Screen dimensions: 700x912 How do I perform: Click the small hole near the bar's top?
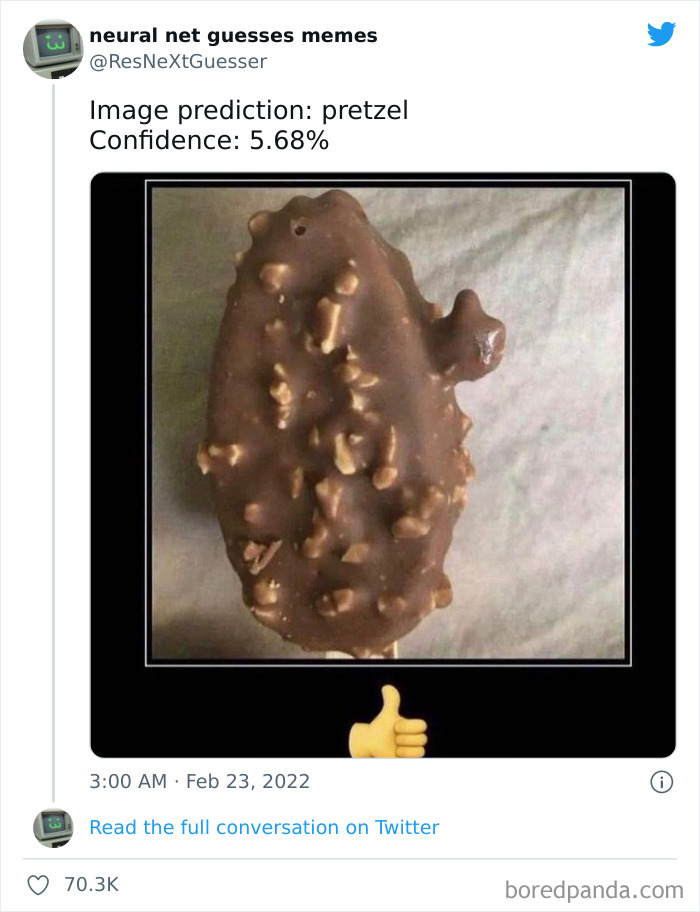coord(299,229)
